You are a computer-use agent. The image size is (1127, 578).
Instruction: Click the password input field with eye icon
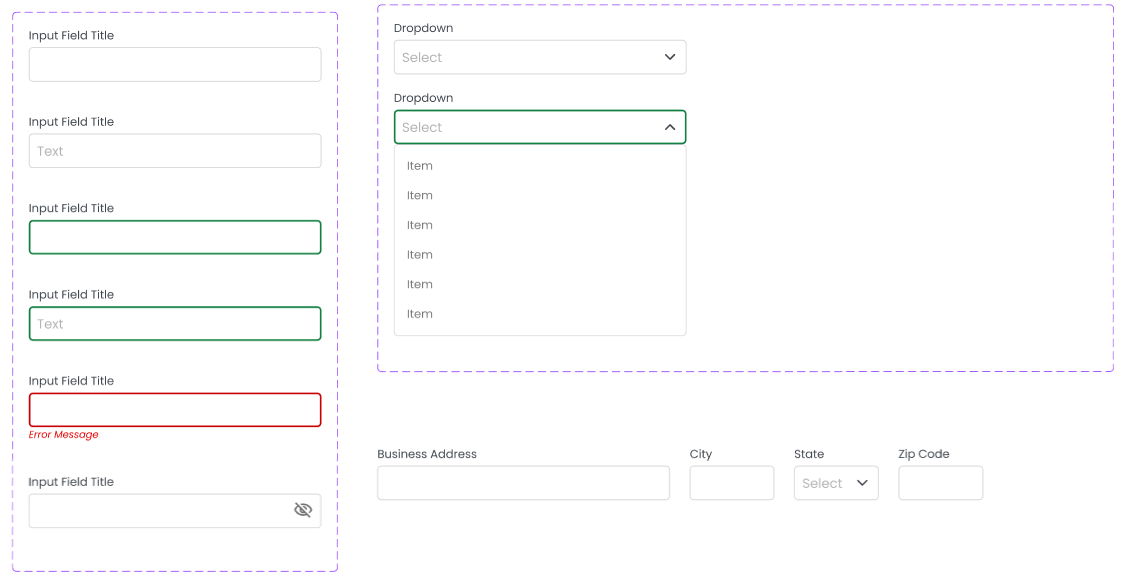point(175,510)
